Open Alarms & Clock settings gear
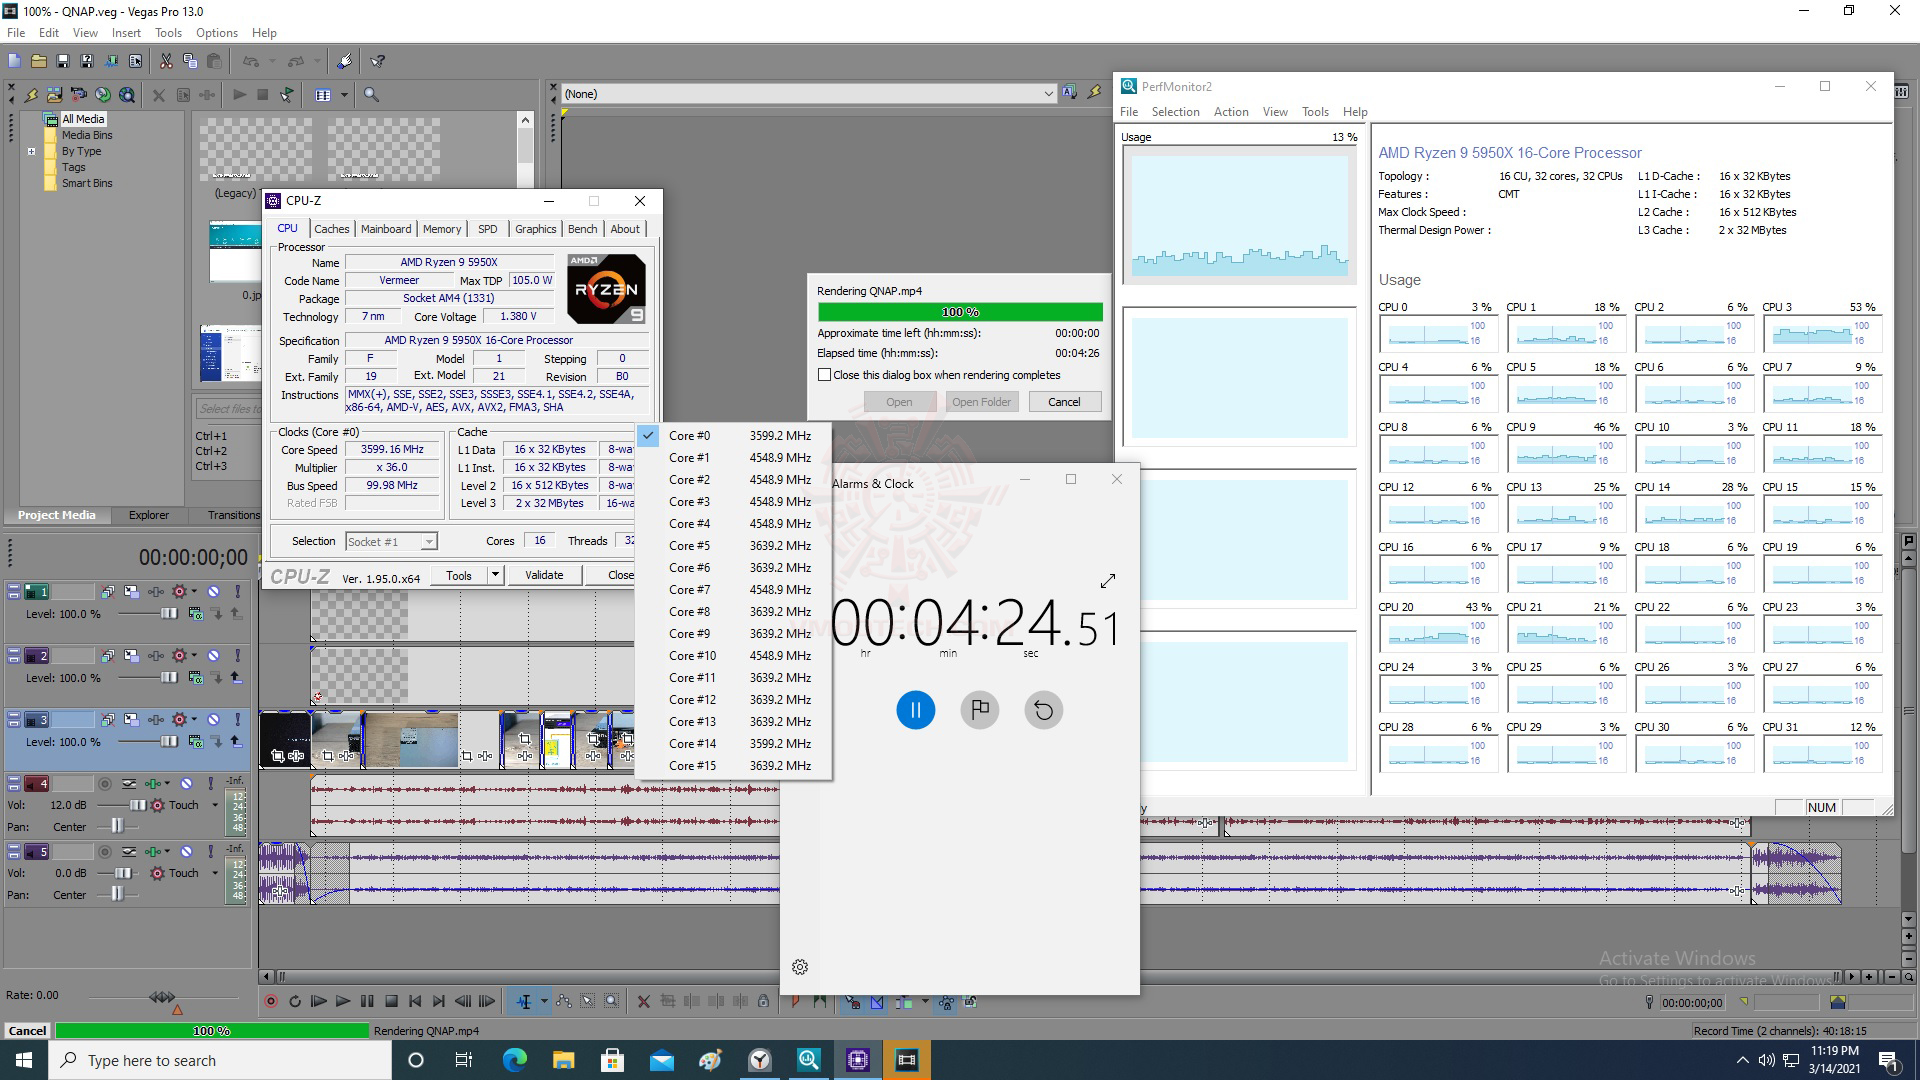This screenshot has width=1920, height=1080. click(799, 967)
